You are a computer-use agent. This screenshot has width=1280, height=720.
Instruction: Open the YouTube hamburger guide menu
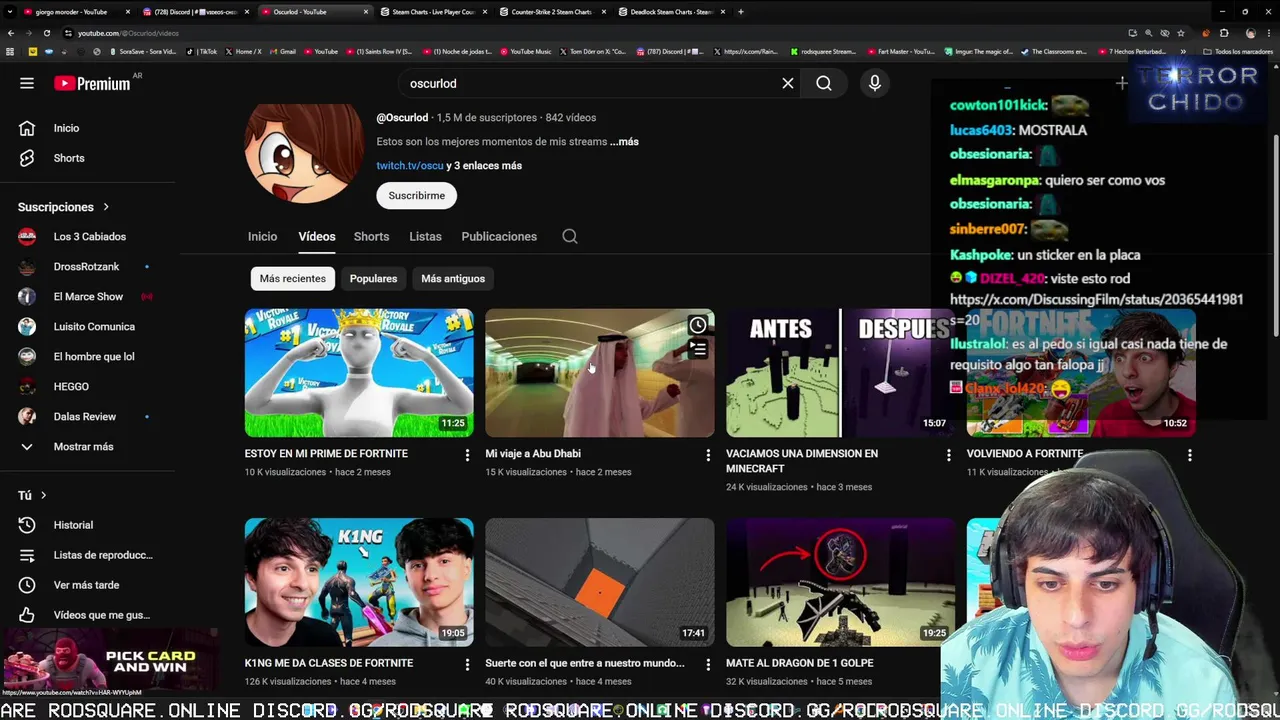point(27,83)
